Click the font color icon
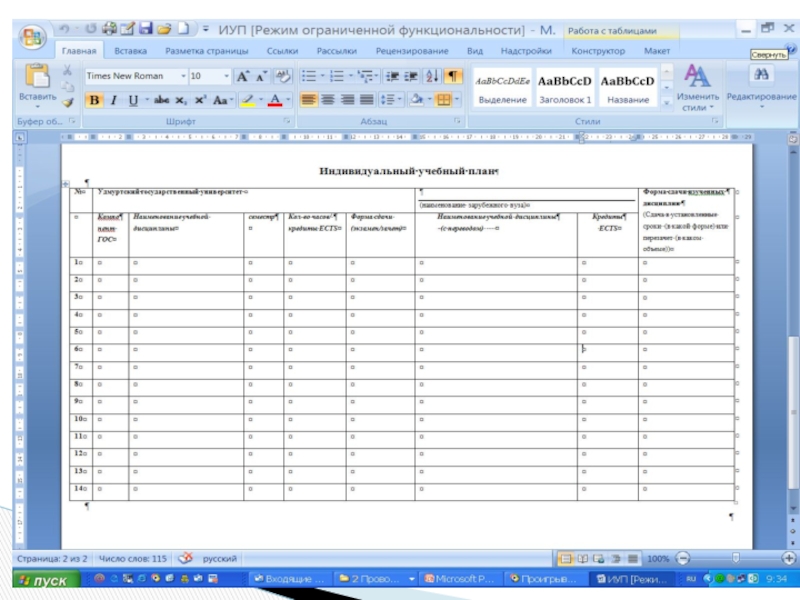Viewport: 800px width, 600px height. click(x=275, y=100)
